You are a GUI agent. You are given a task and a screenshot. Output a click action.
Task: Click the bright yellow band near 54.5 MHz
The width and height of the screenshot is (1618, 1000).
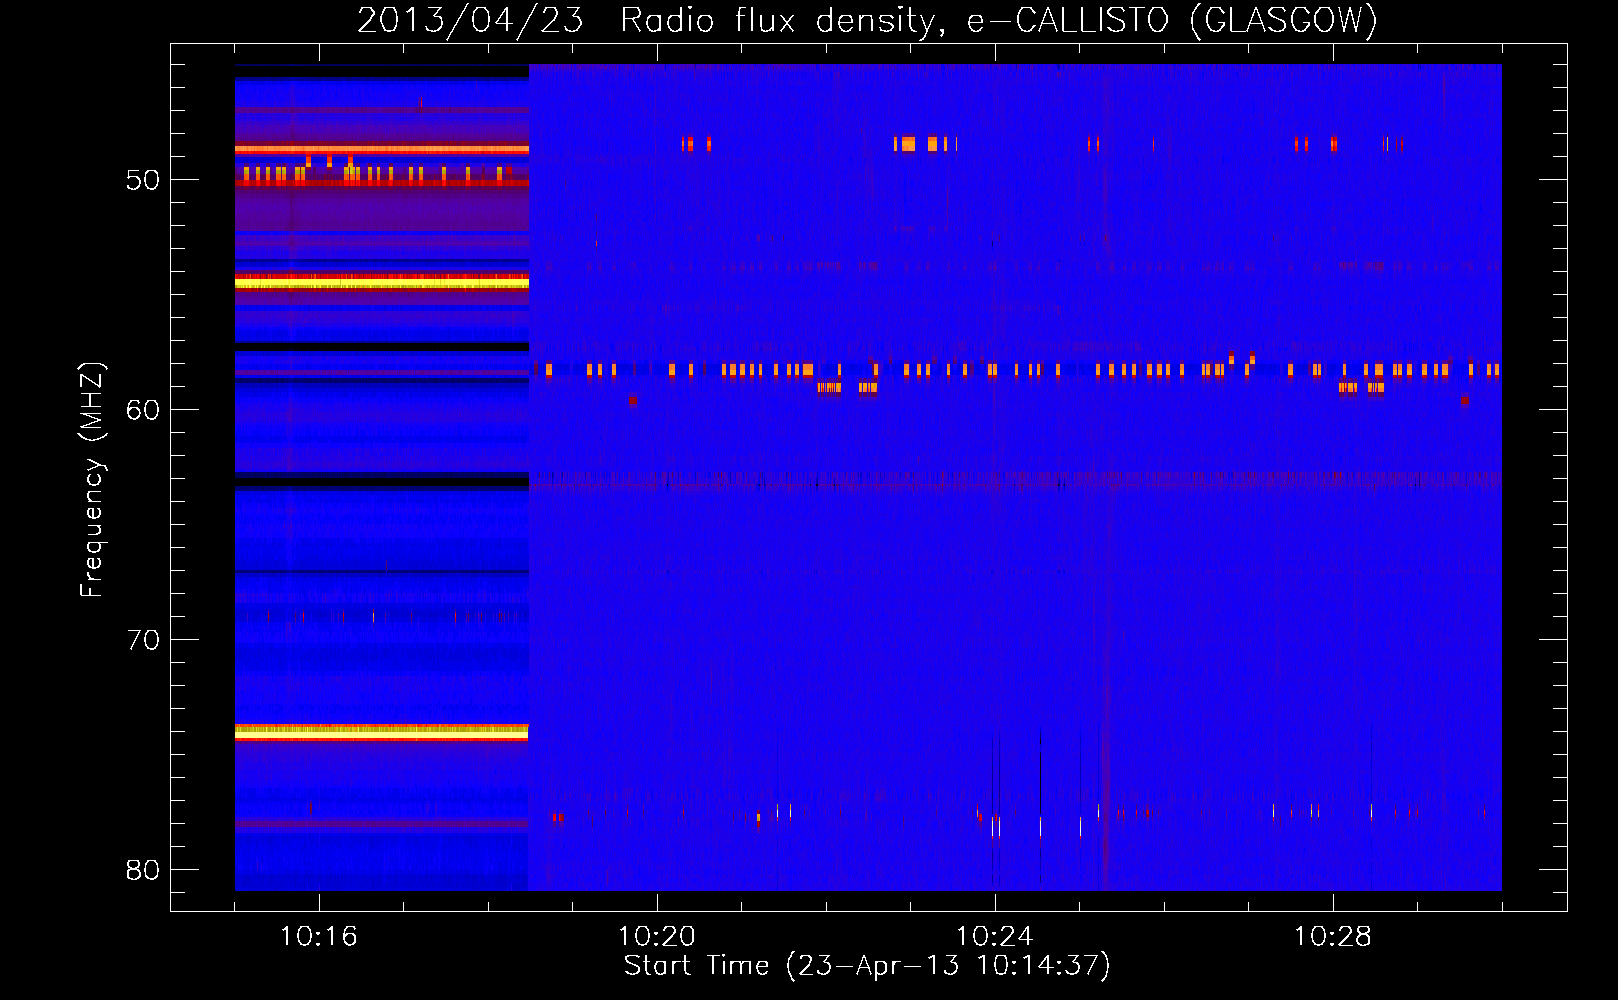381,284
